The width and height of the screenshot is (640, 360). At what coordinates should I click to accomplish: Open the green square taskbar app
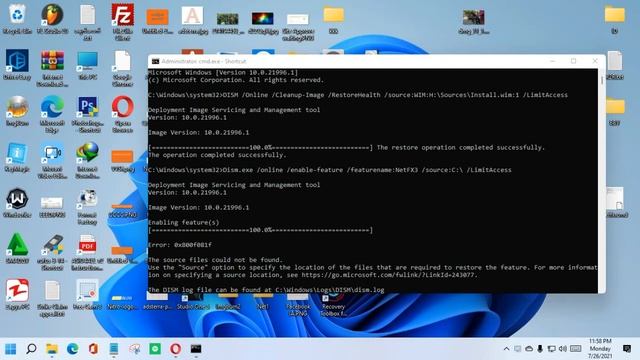(155, 349)
